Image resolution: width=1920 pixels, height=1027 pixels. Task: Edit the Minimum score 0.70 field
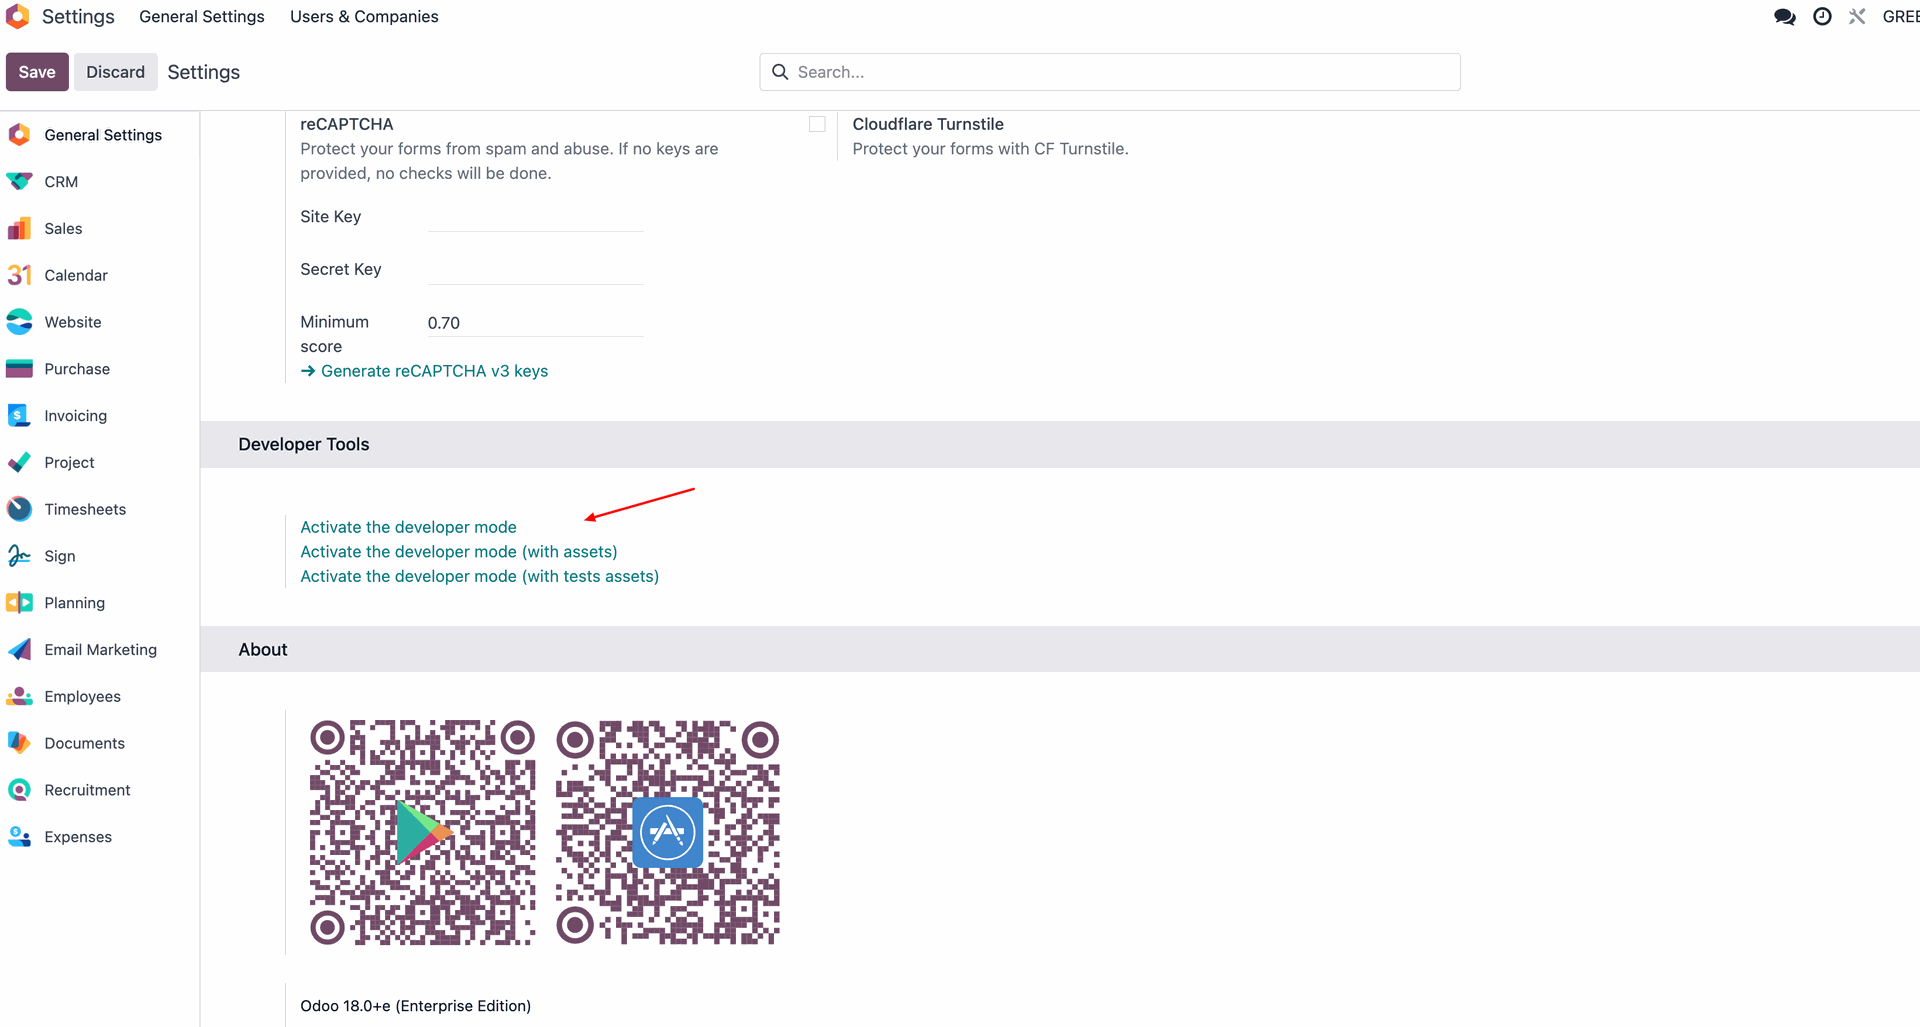point(535,323)
